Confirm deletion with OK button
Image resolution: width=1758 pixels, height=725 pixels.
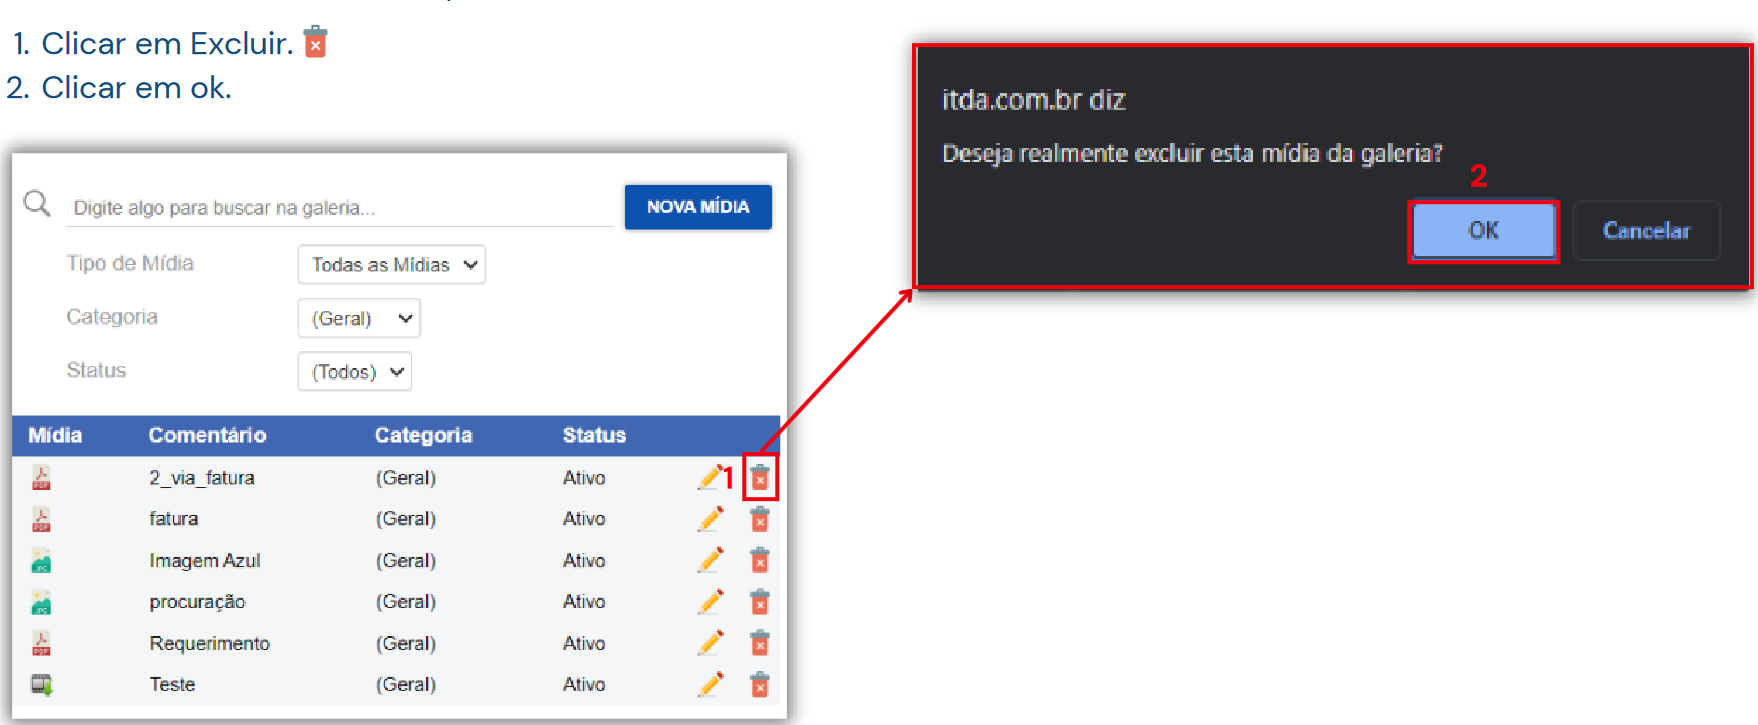point(1483,231)
